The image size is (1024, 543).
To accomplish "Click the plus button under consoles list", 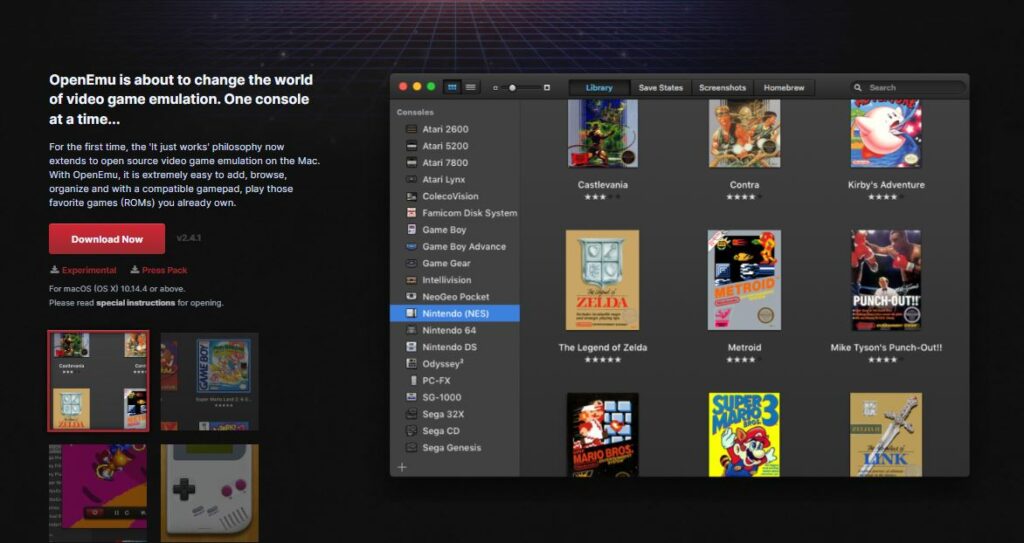I will click(x=402, y=467).
